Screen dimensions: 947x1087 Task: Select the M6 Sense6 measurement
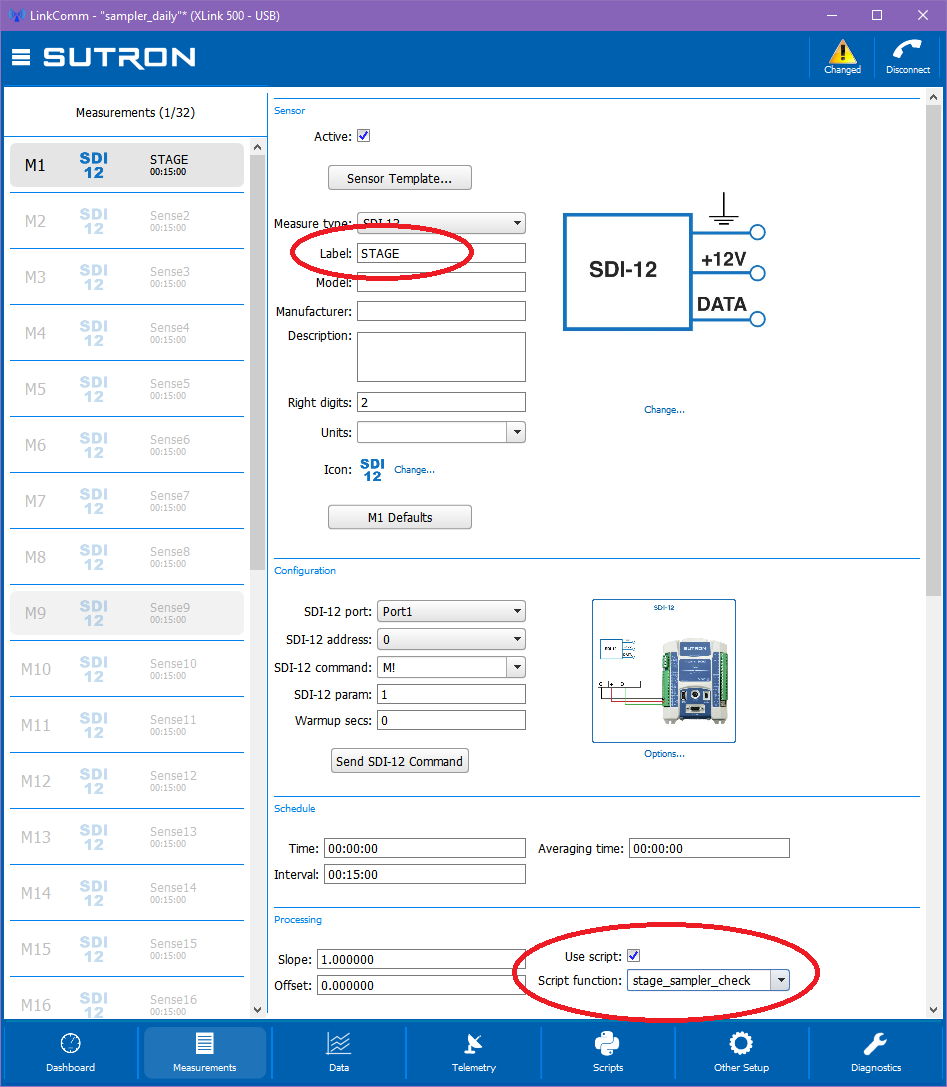point(127,445)
